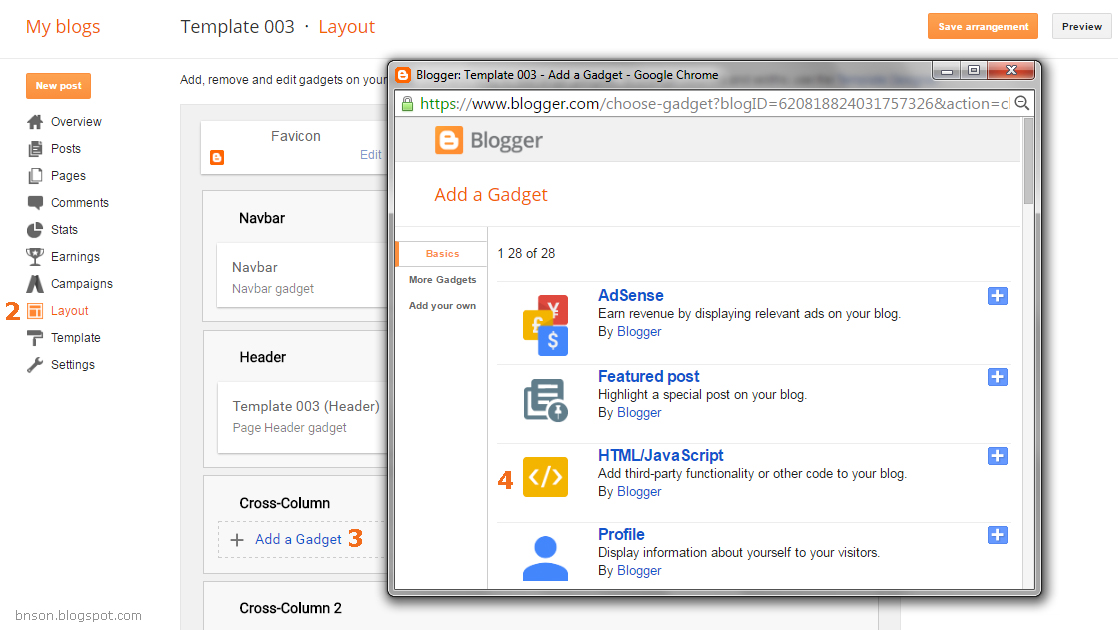Open the AdSense gadget title link
The height and width of the screenshot is (630, 1118).
click(630, 295)
